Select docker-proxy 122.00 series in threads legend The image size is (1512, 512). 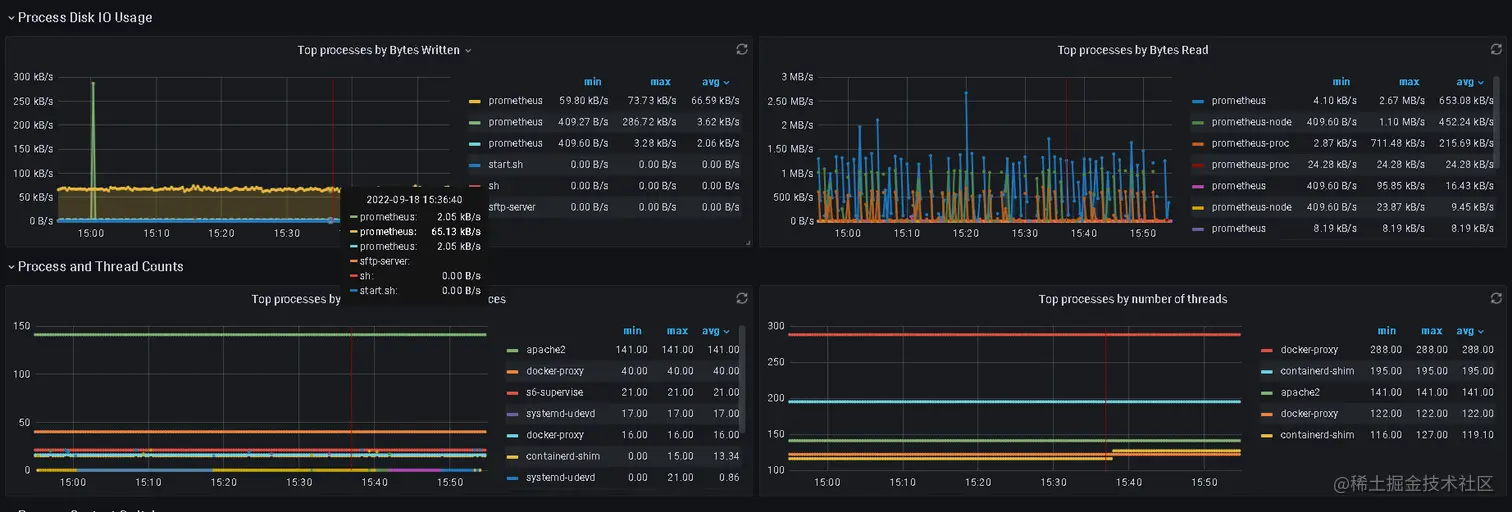pos(1309,414)
